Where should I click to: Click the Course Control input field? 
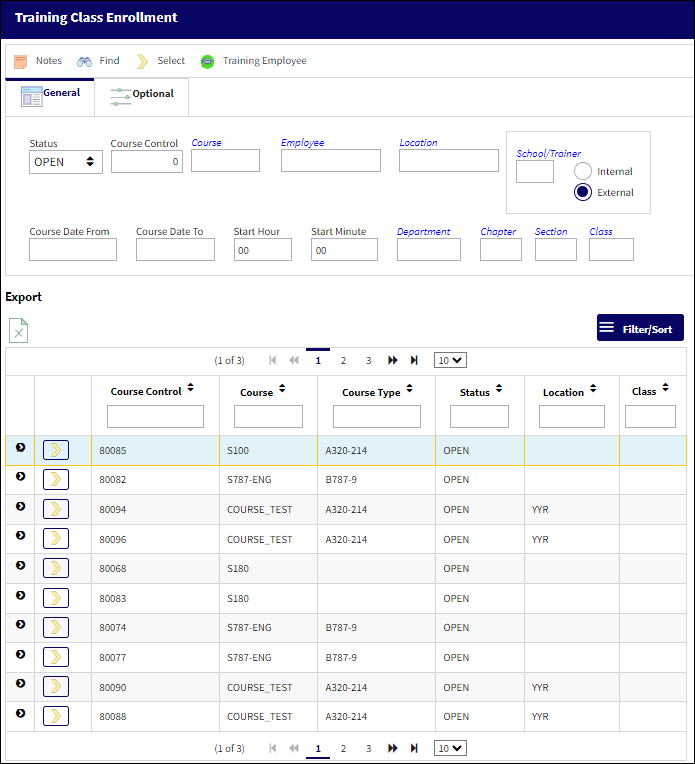tap(147, 162)
